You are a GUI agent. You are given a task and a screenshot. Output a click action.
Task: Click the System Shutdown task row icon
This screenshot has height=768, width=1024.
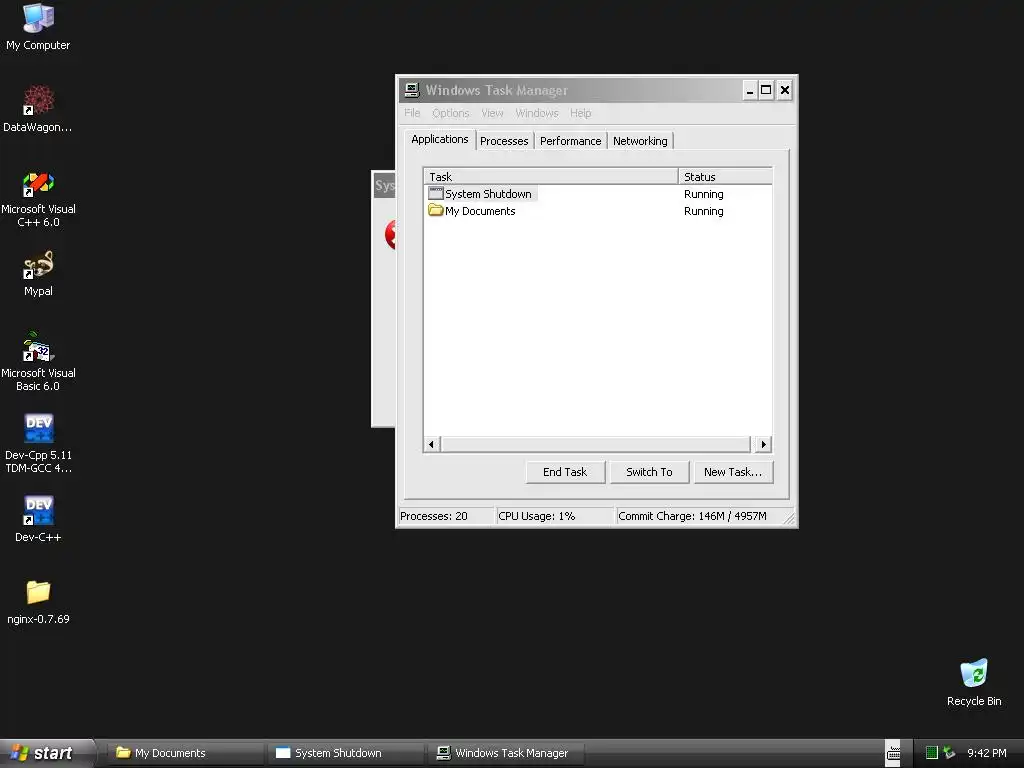(436, 193)
